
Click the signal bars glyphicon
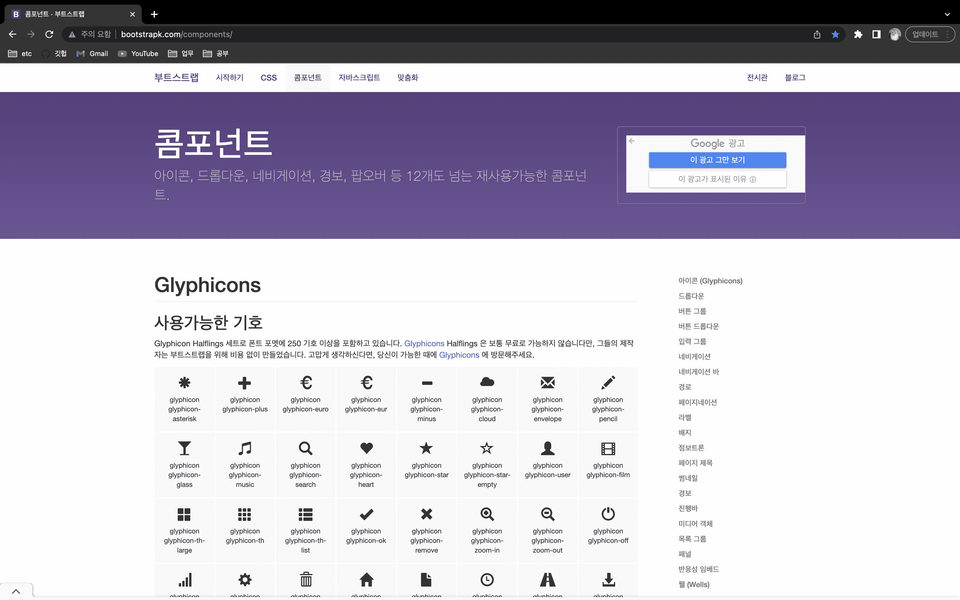(x=185, y=580)
